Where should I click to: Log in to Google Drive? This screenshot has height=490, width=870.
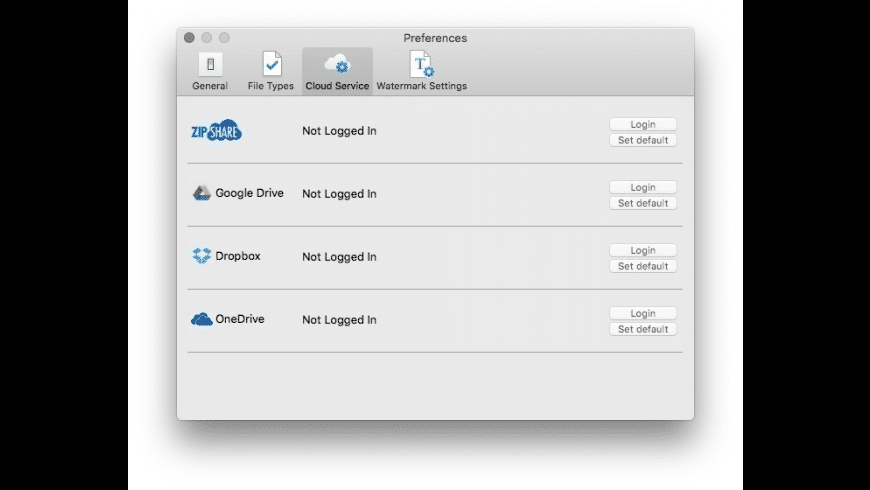click(x=643, y=188)
